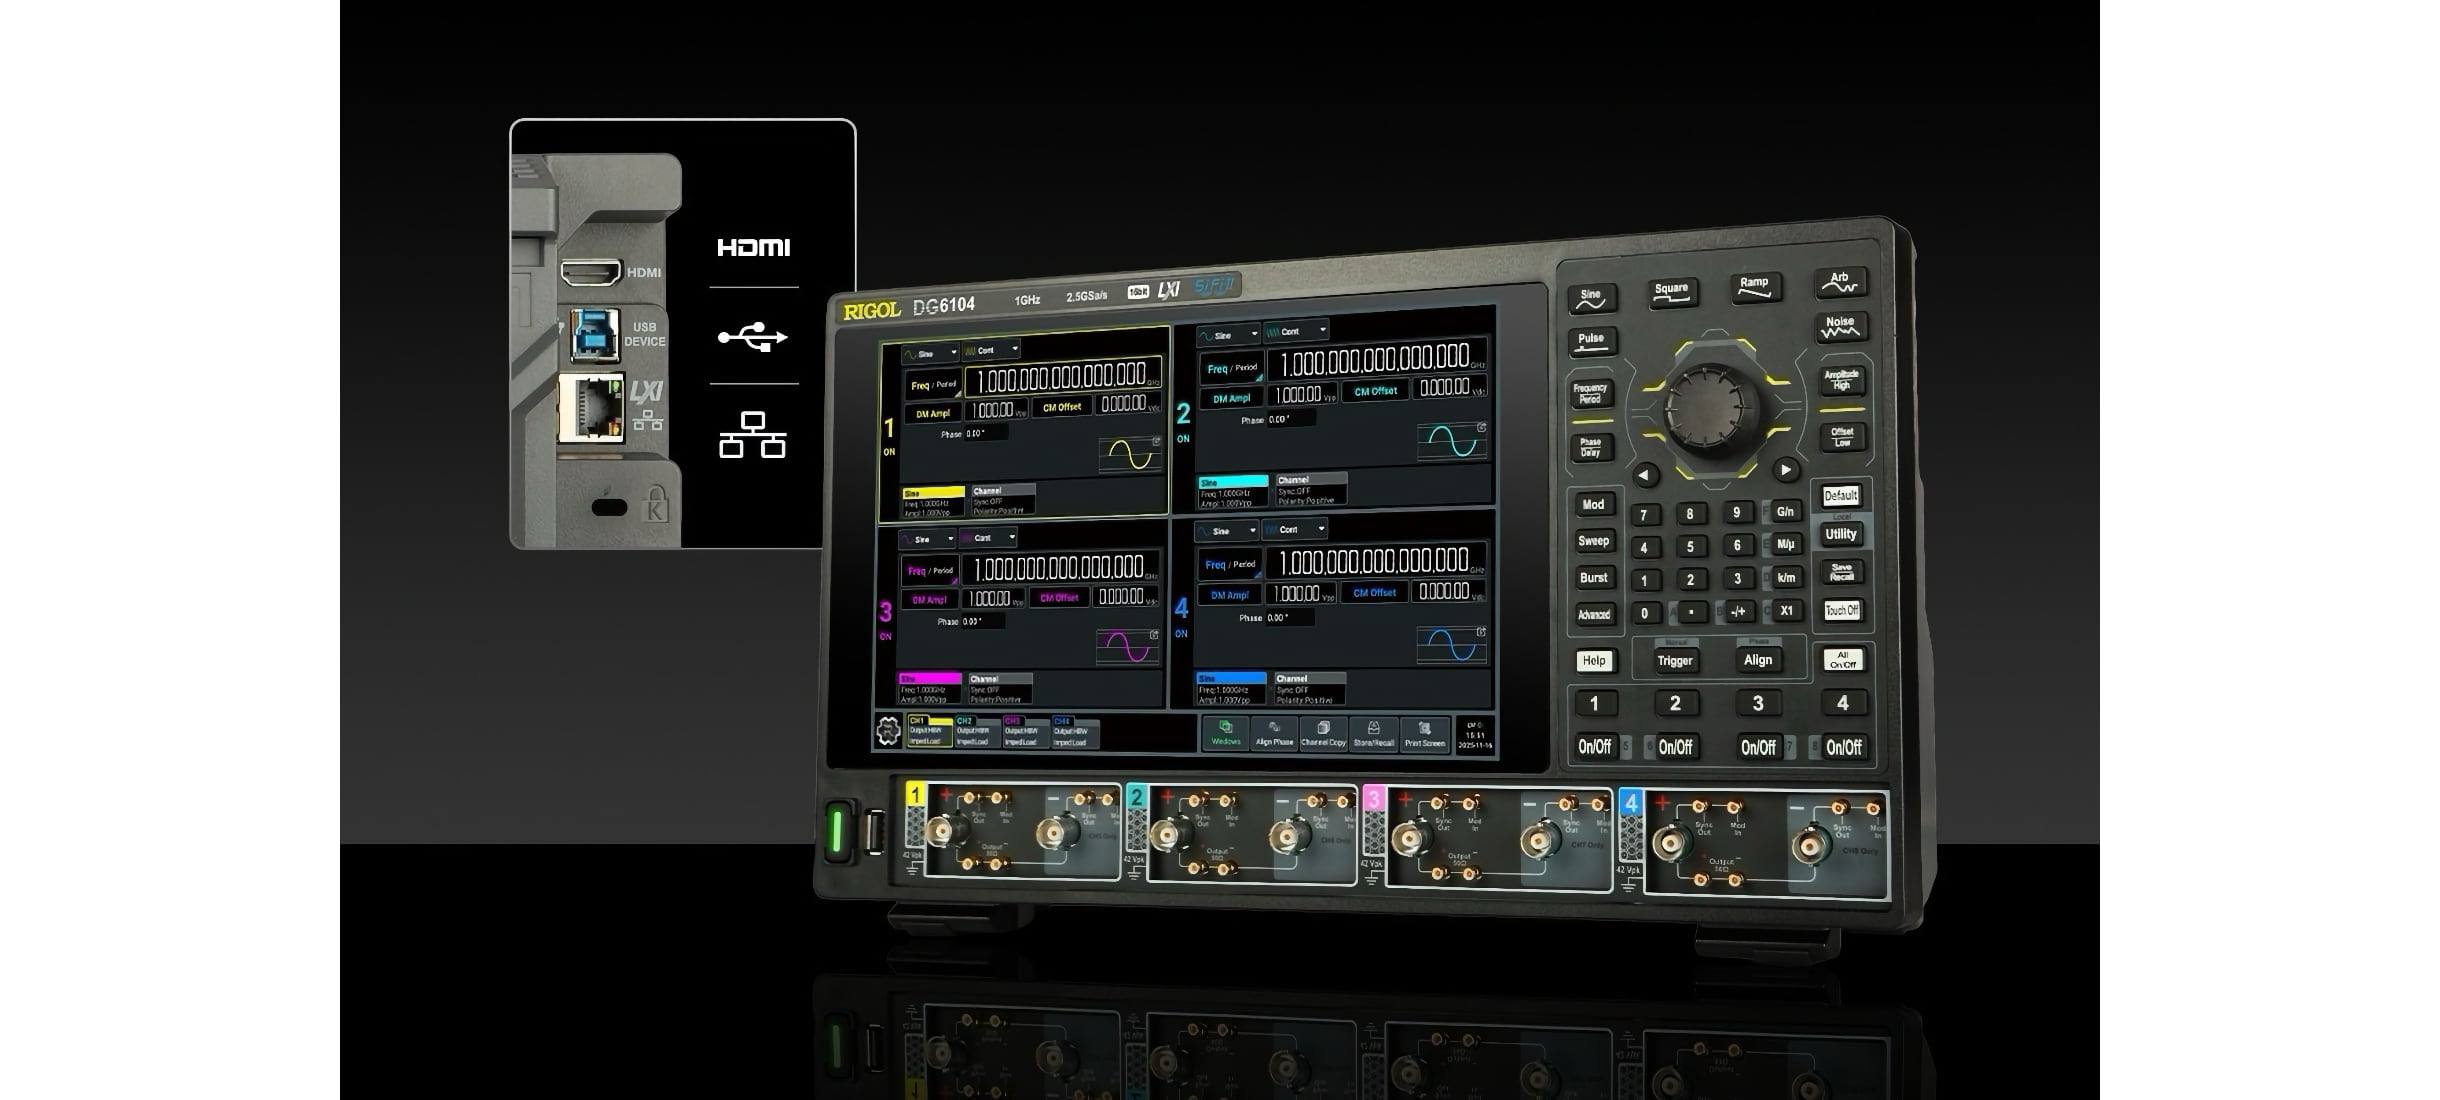Click the Amplitude/High hardware key
The width and height of the screenshot is (2440, 1100).
point(1841,381)
